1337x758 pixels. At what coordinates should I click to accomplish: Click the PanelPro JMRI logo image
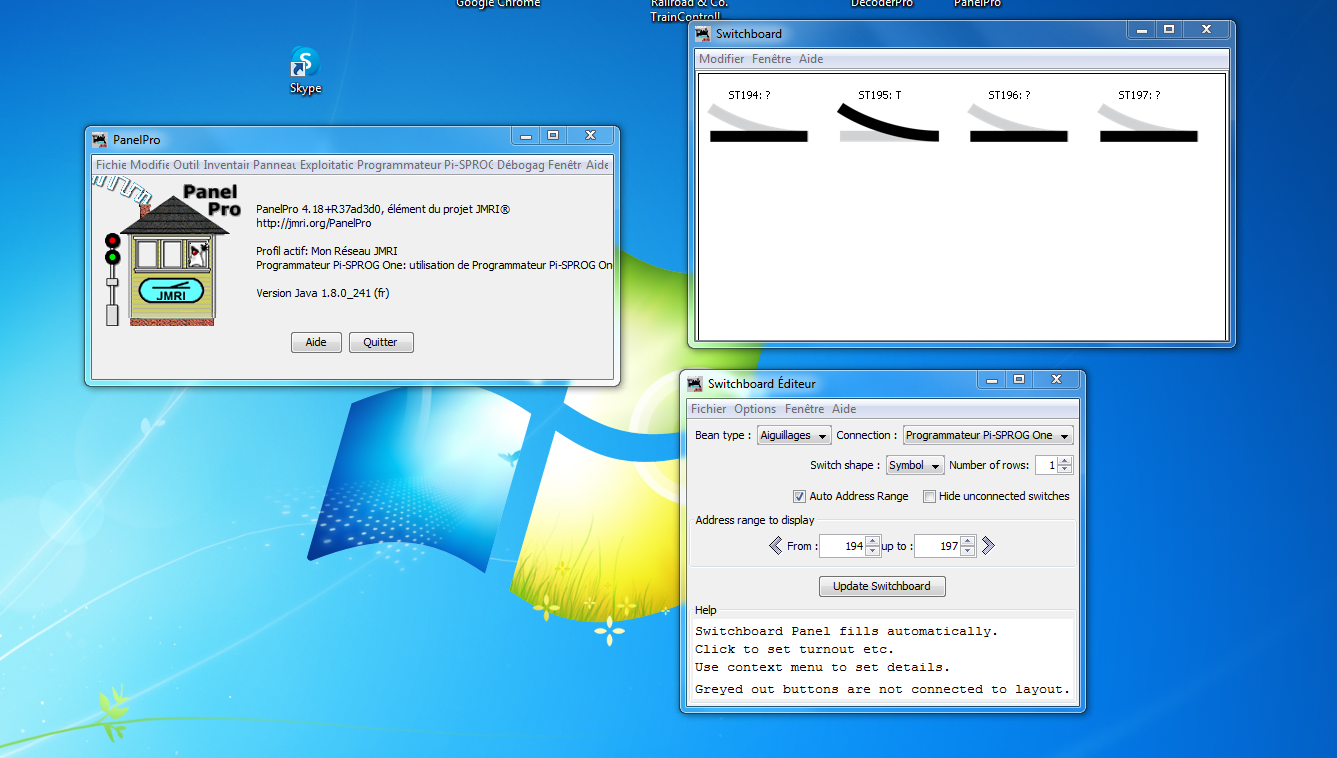point(169,251)
